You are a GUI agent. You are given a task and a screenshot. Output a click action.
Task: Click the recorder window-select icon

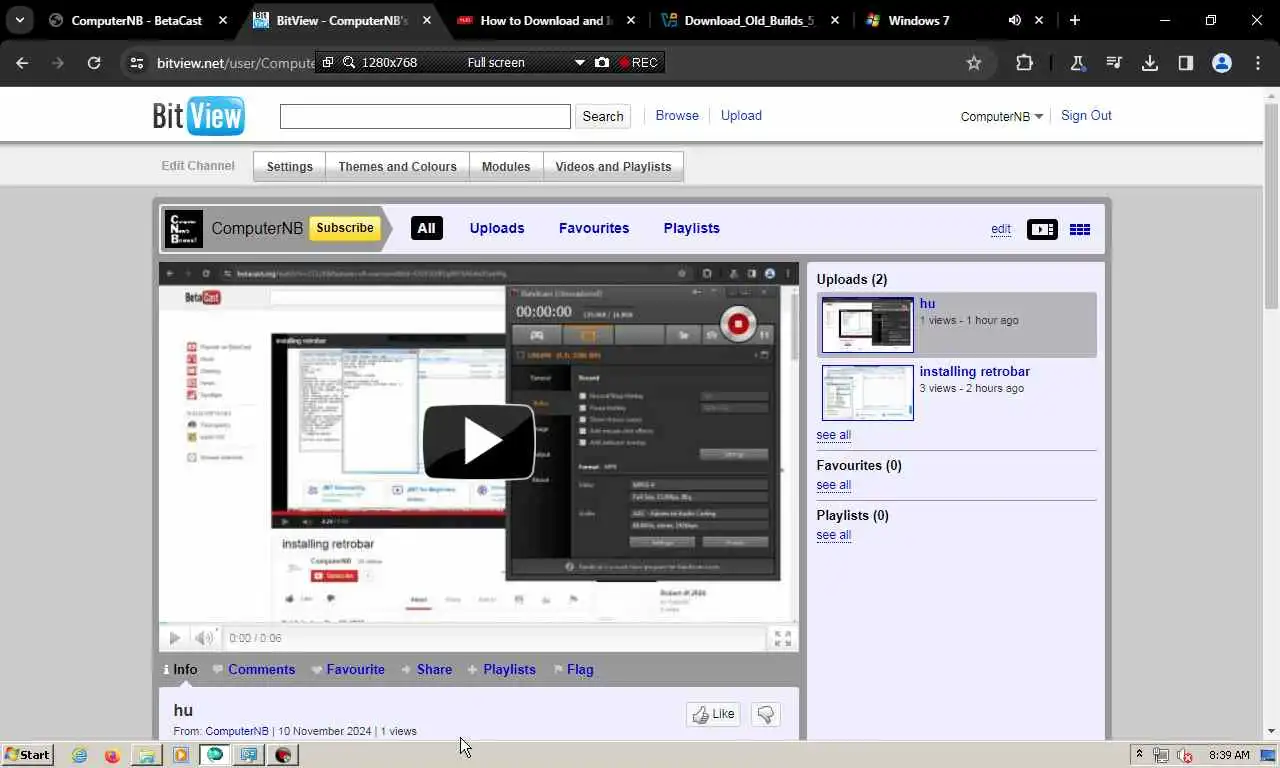pos(327,62)
